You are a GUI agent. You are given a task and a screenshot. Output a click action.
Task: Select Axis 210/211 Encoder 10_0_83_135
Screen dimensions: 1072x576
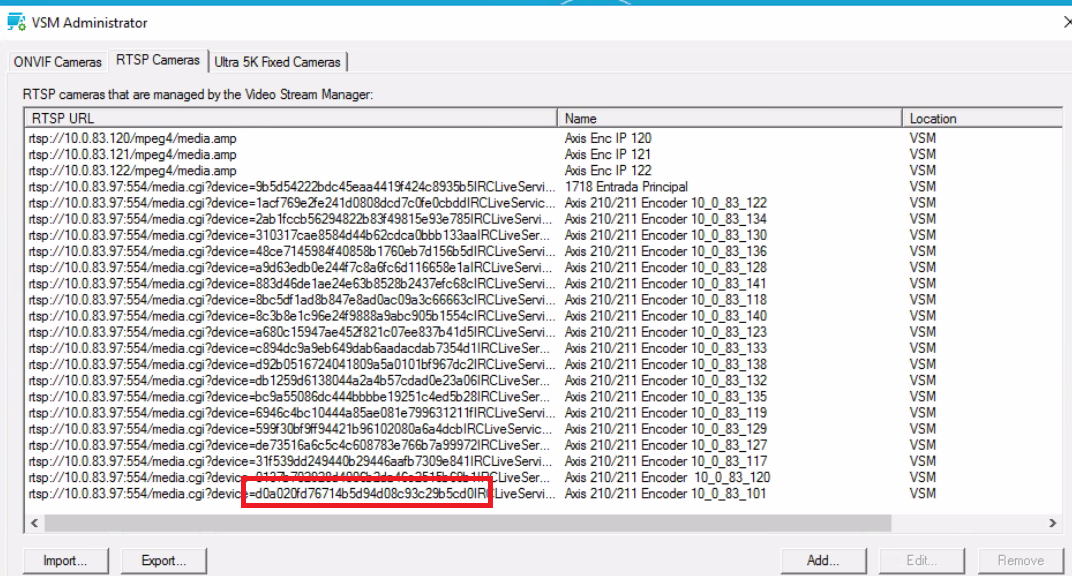pyautogui.click(x=665, y=398)
